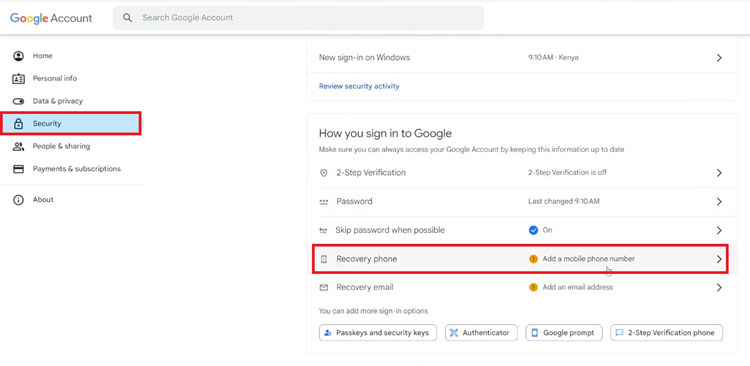Open Skip password when possible
Image resolution: width=750 pixels, height=366 pixels.
[x=522, y=230]
